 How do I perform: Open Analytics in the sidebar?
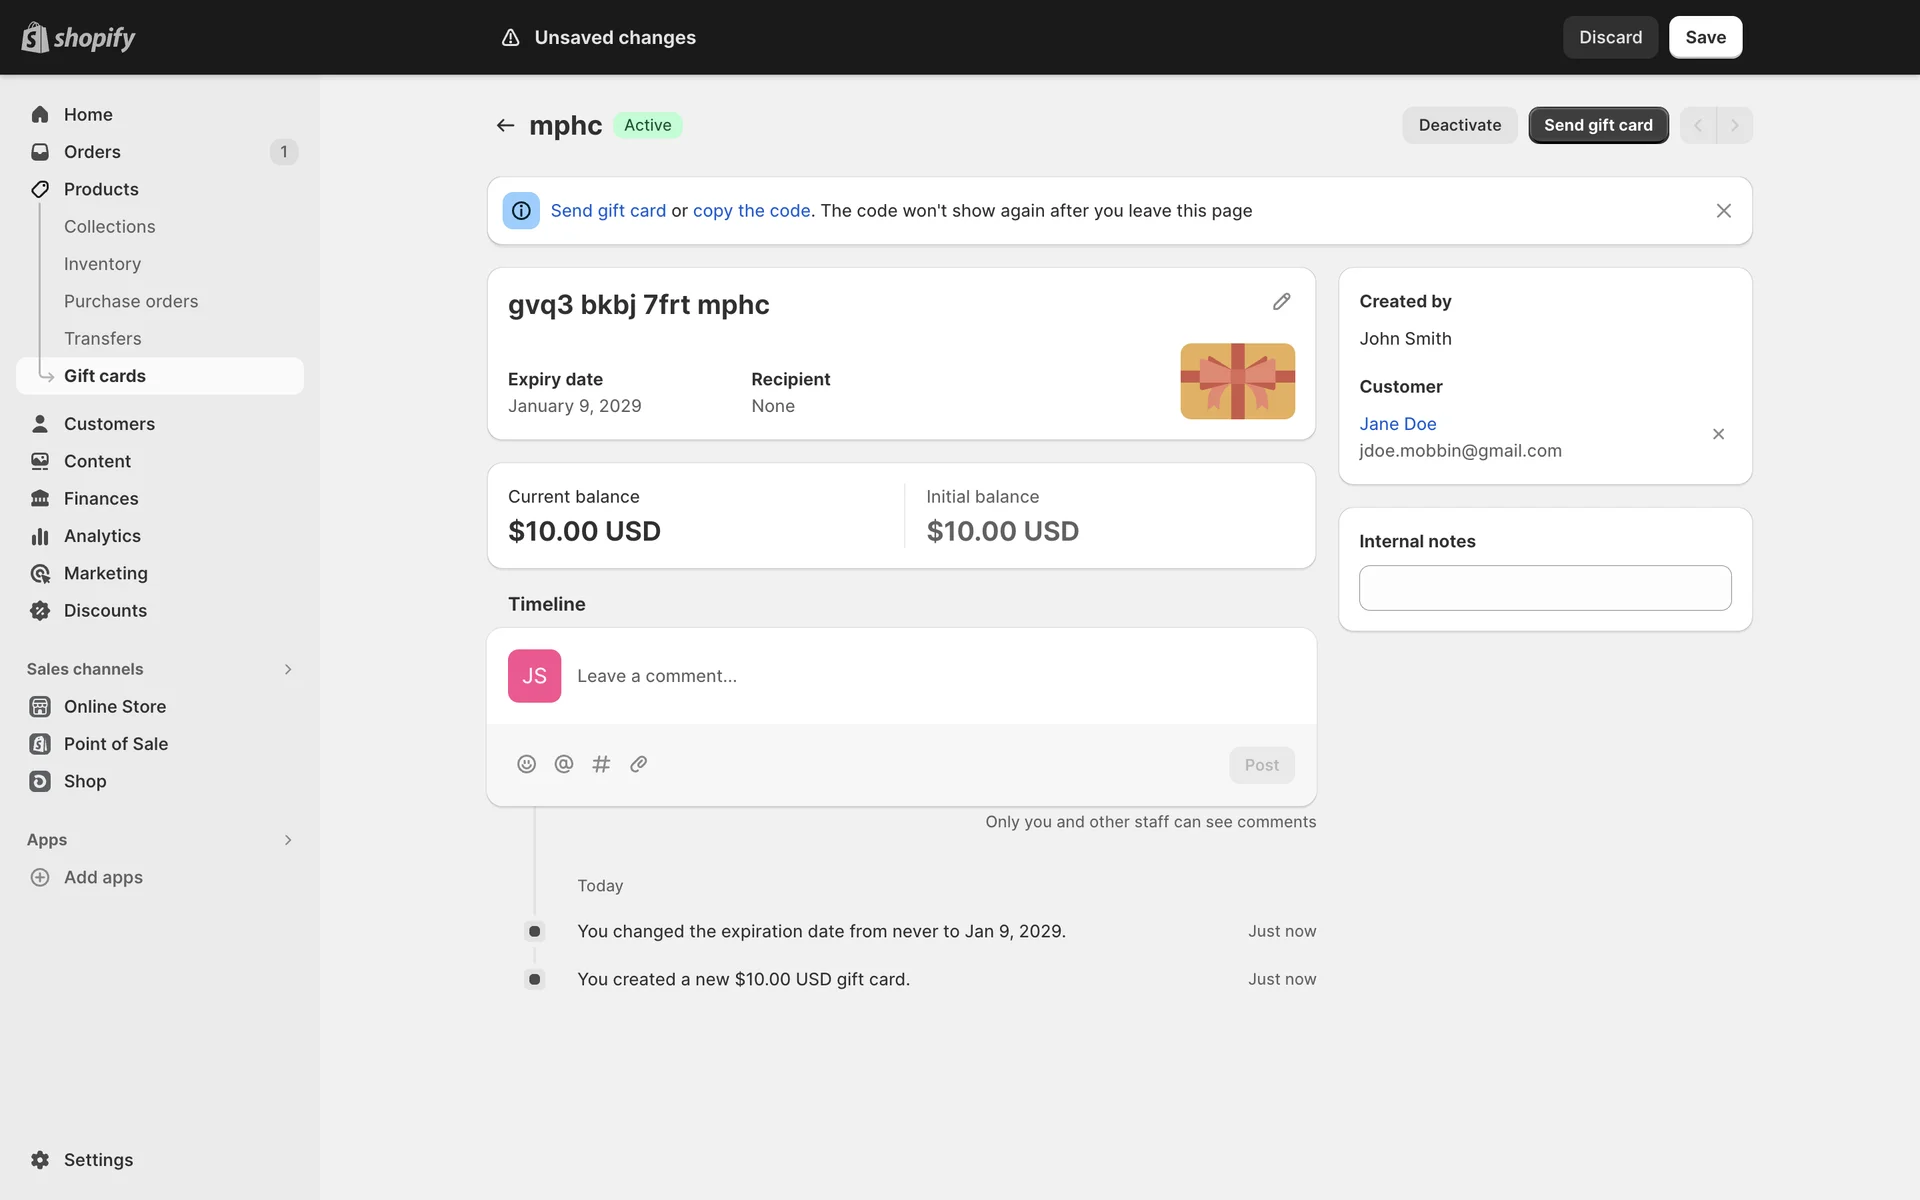(x=102, y=536)
